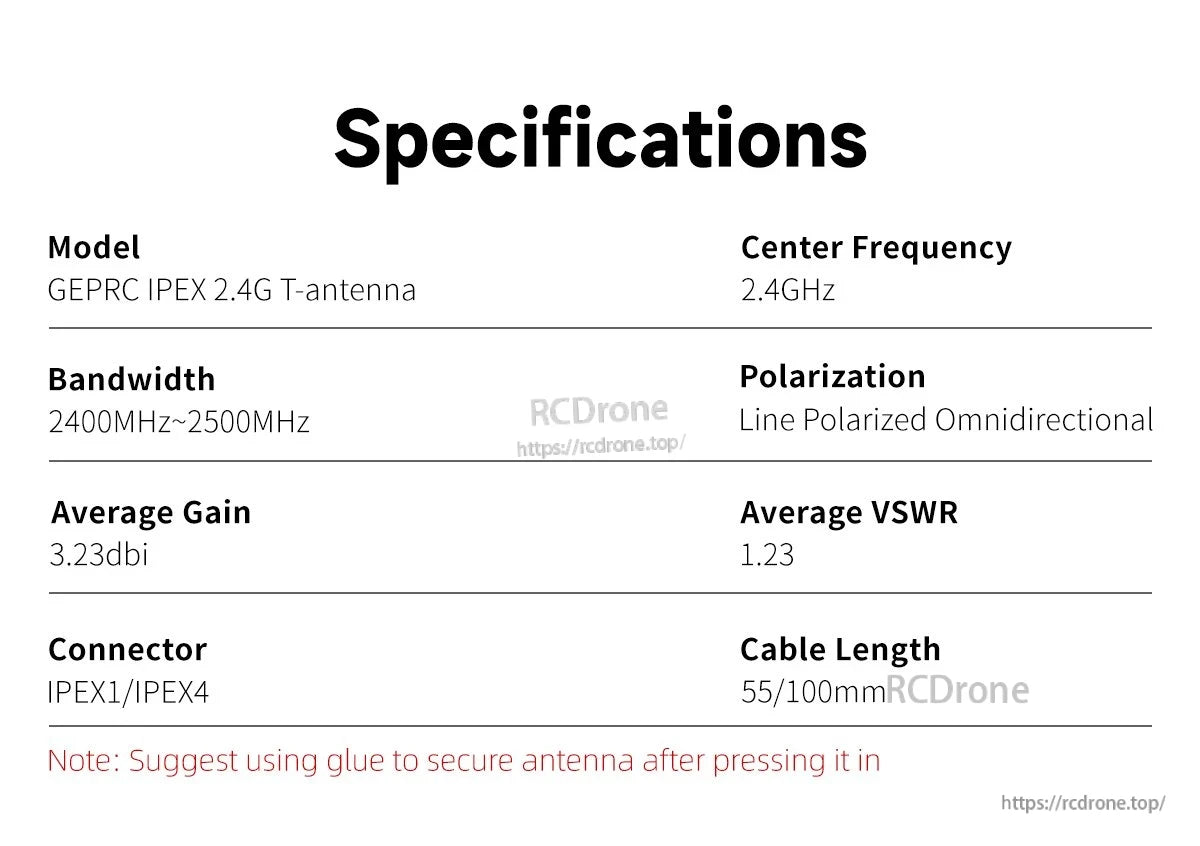This screenshot has width=1200, height=846.
Task: Click the Connector label
Action: click(127, 649)
